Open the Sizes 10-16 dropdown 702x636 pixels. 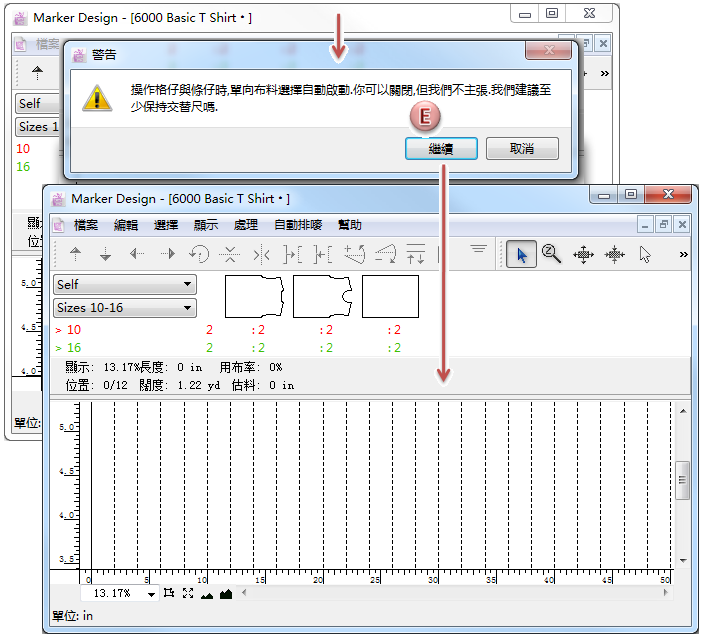coord(124,308)
